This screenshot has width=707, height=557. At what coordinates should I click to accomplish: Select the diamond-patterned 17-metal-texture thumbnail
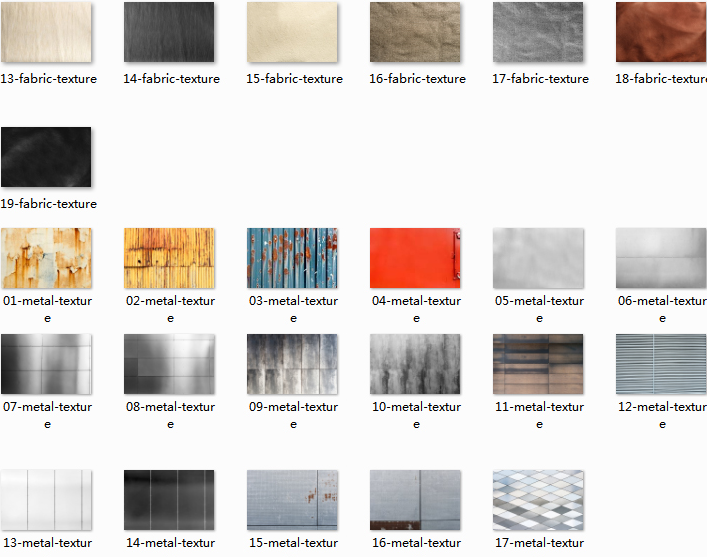pos(538,500)
